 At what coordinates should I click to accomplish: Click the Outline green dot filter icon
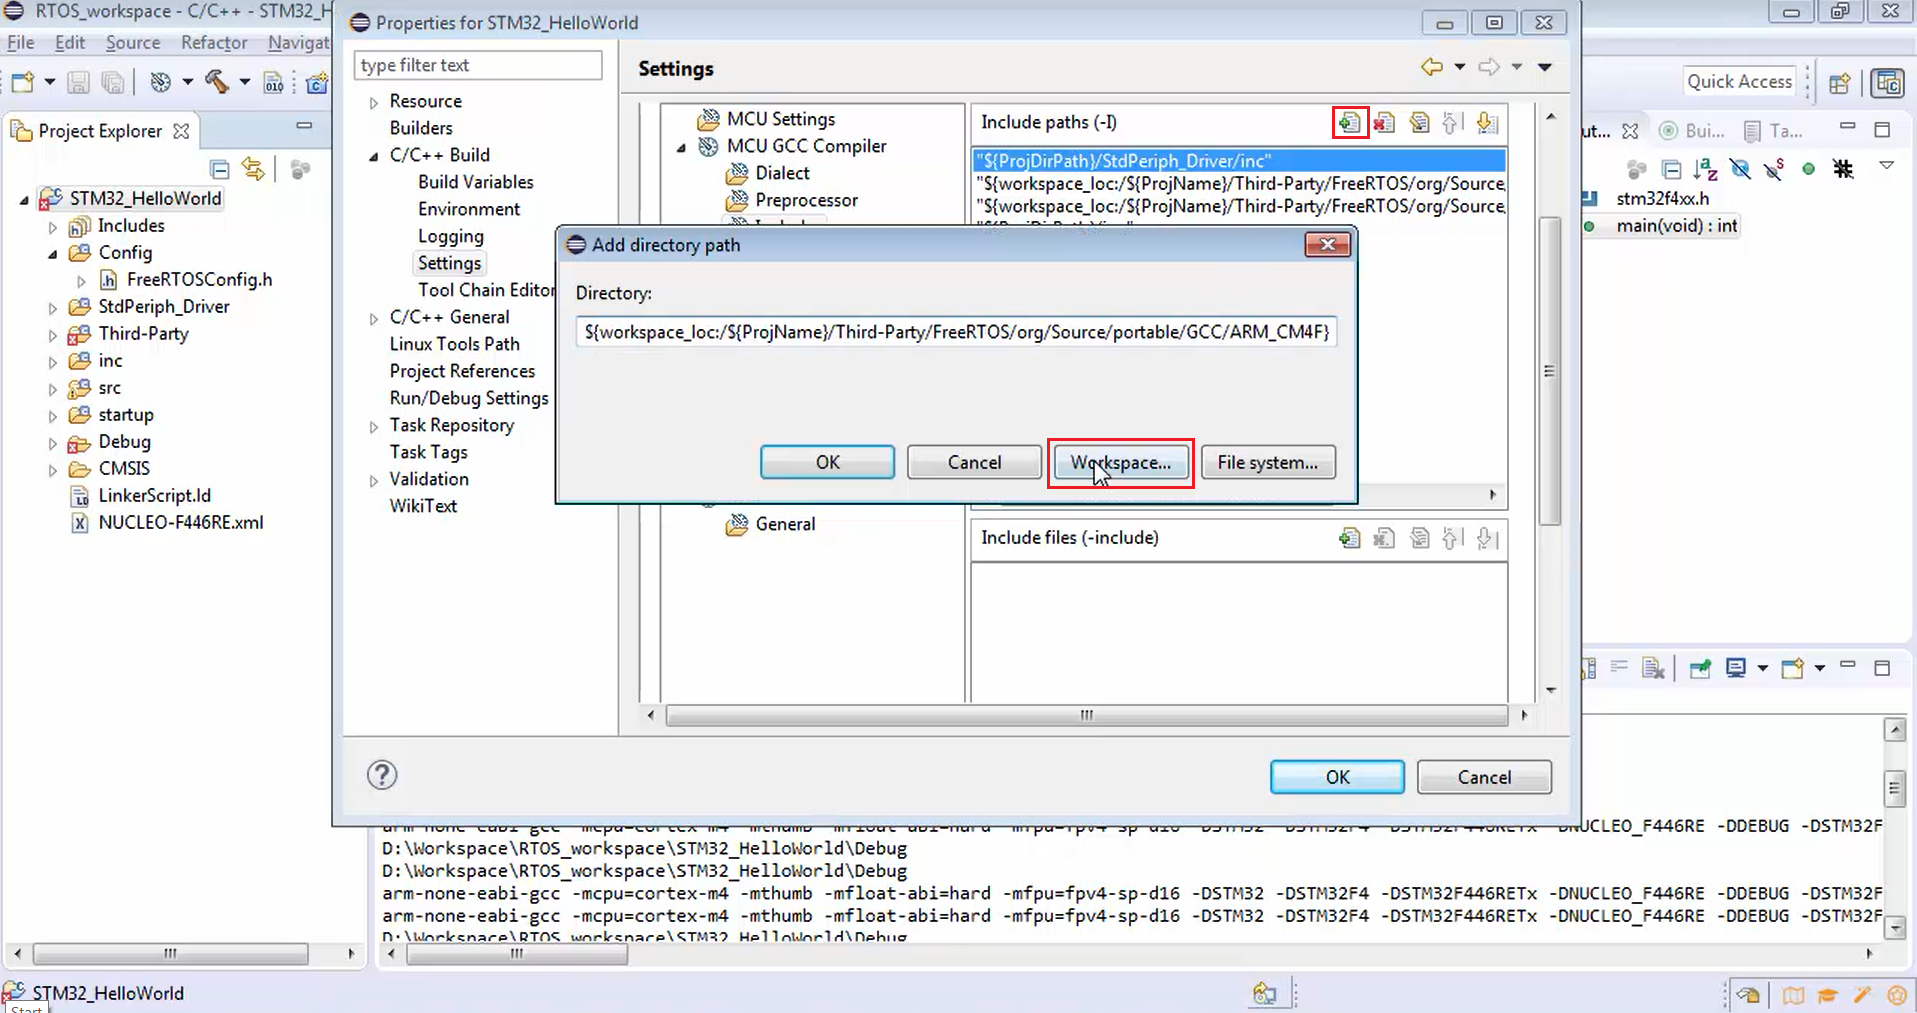pyautogui.click(x=1808, y=169)
